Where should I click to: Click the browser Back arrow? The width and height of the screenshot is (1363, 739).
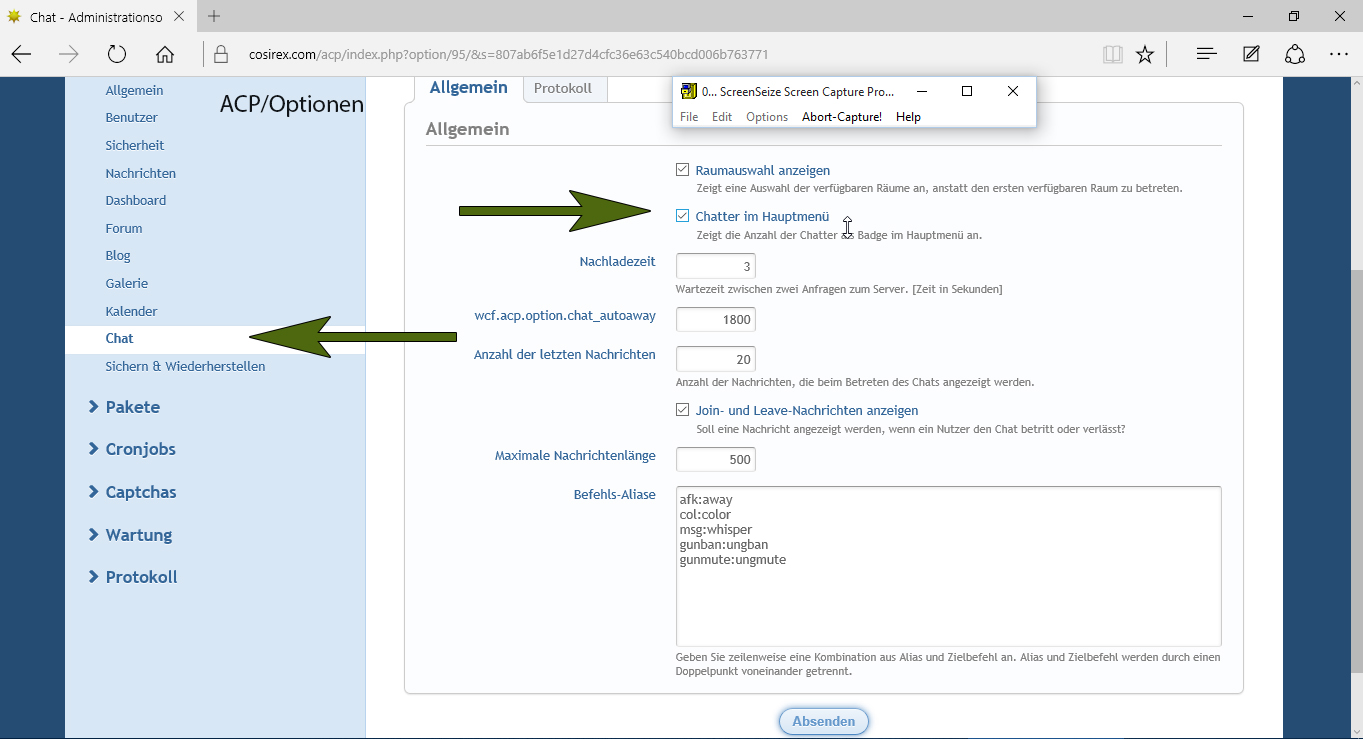coord(21,55)
